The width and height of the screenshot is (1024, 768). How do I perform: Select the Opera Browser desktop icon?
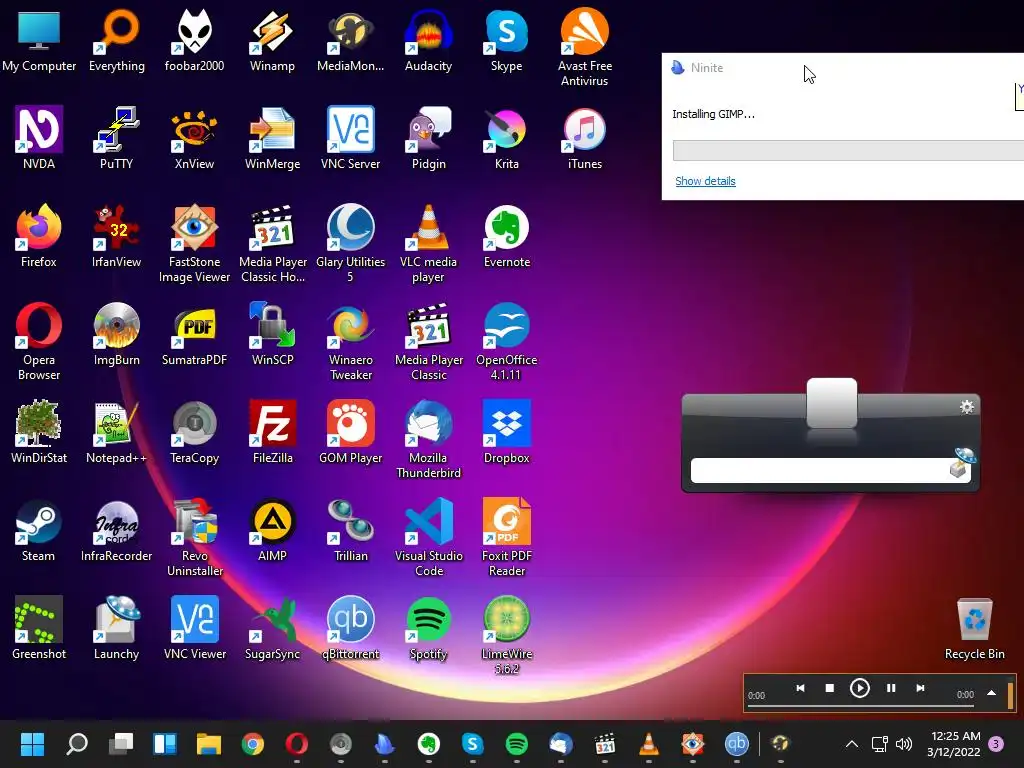click(x=39, y=341)
